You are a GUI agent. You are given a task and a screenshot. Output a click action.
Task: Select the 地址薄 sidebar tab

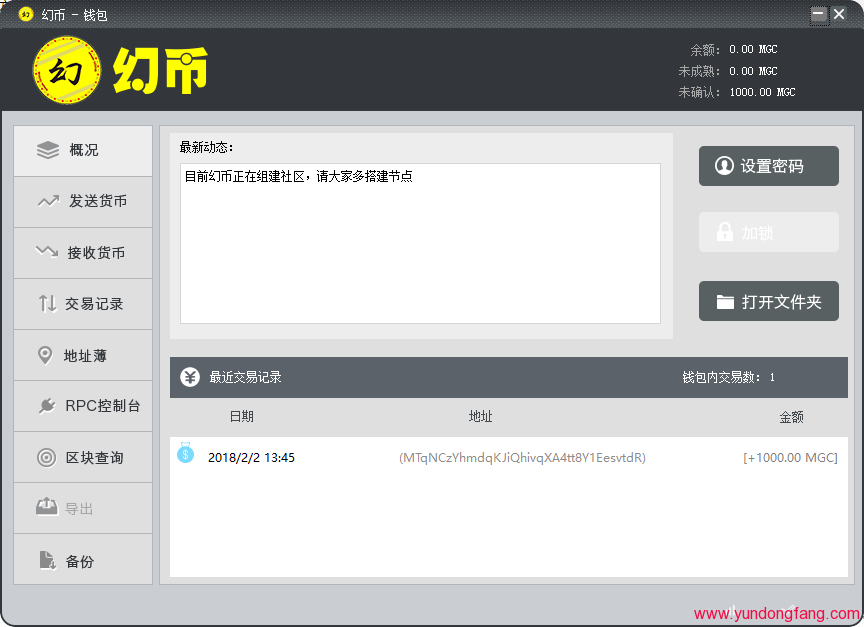point(83,355)
